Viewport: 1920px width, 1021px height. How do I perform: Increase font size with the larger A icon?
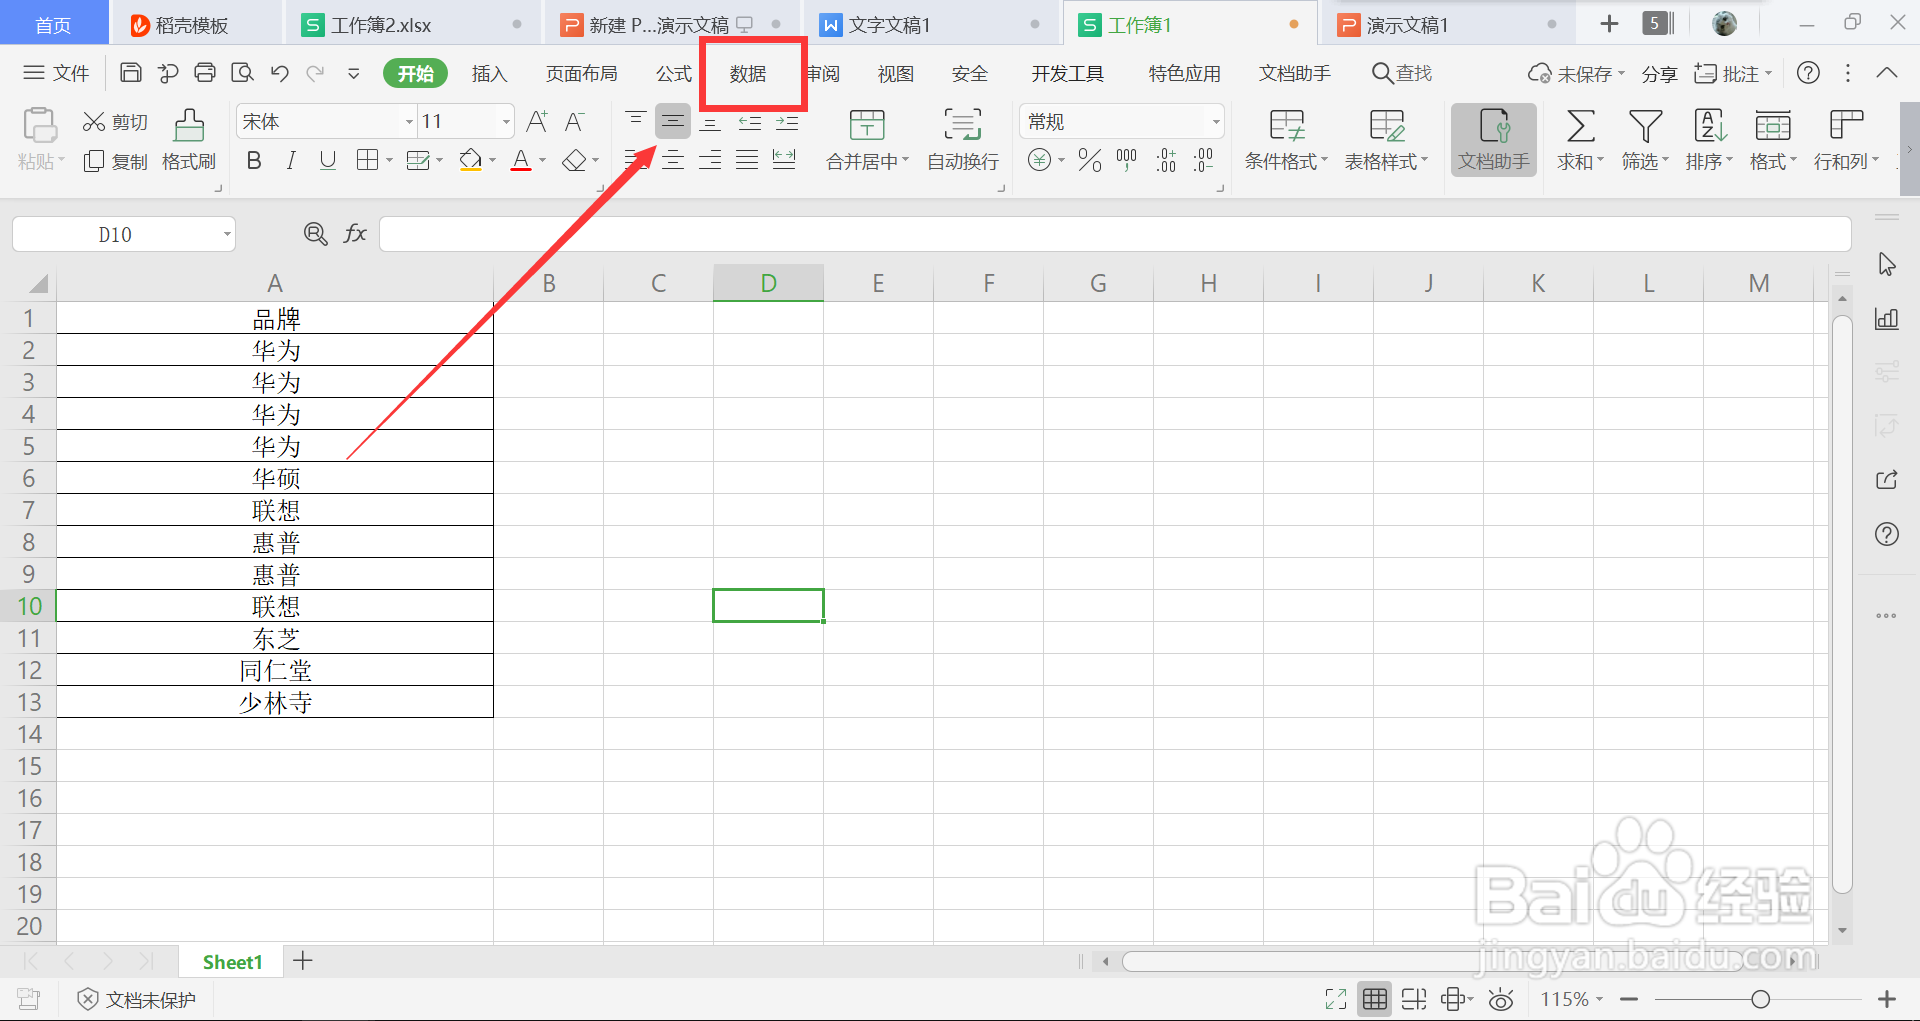pyautogui.click(x=537, y=122)
